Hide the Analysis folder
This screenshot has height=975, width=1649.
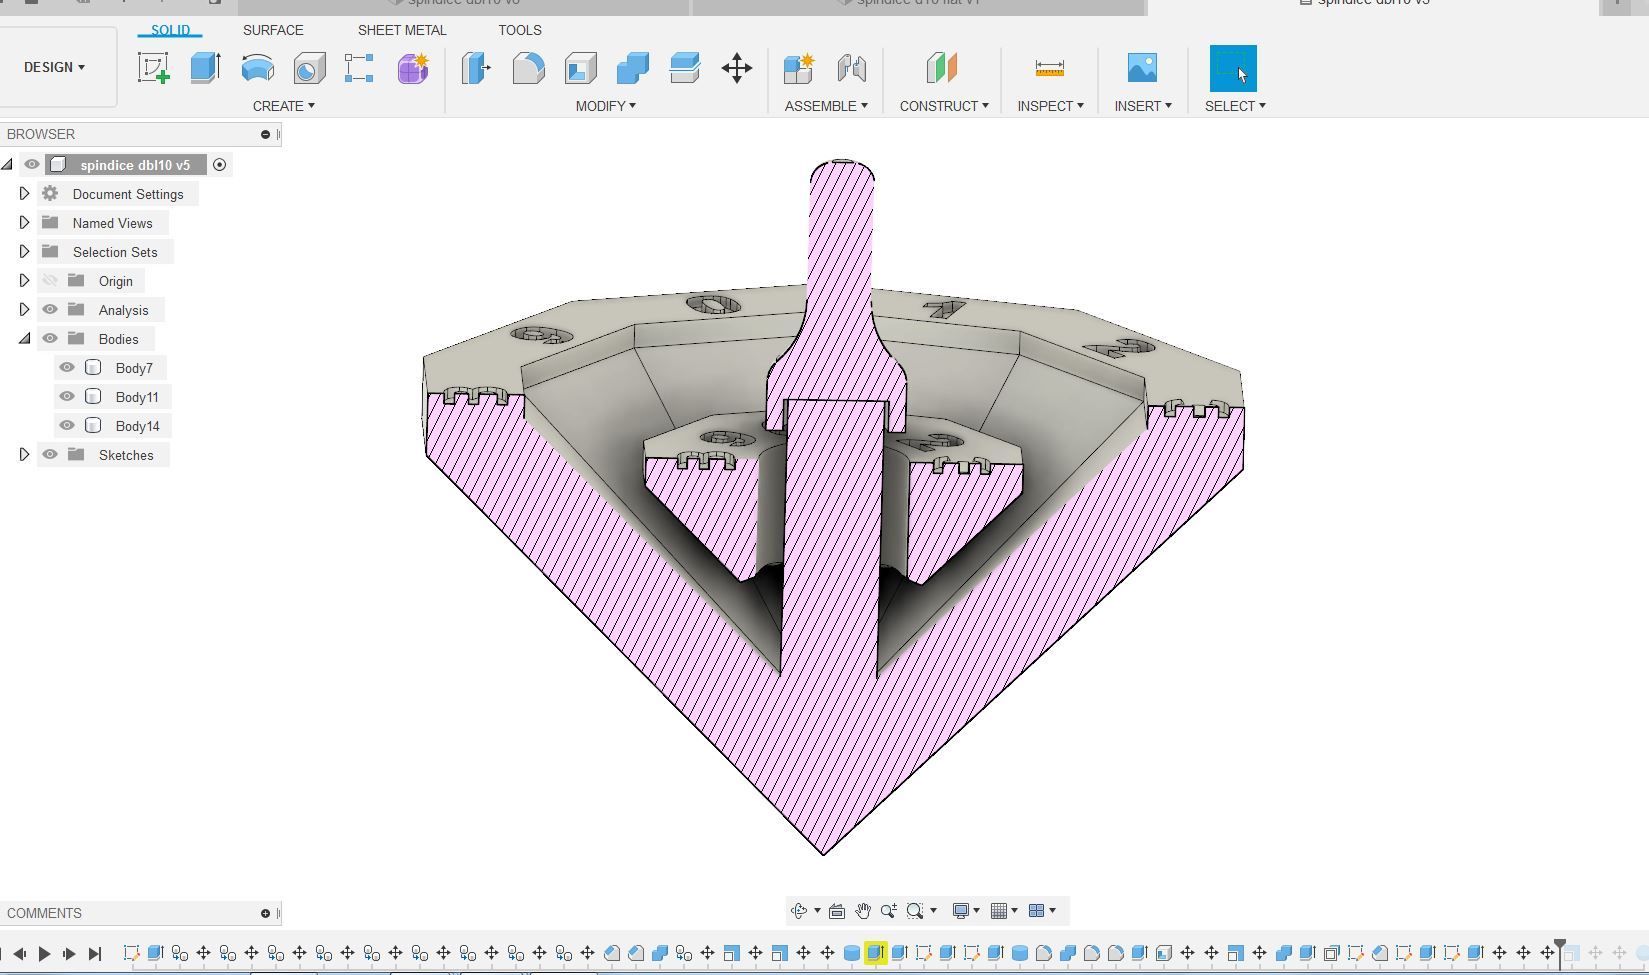pyautogui.click(x=50, y=310)
